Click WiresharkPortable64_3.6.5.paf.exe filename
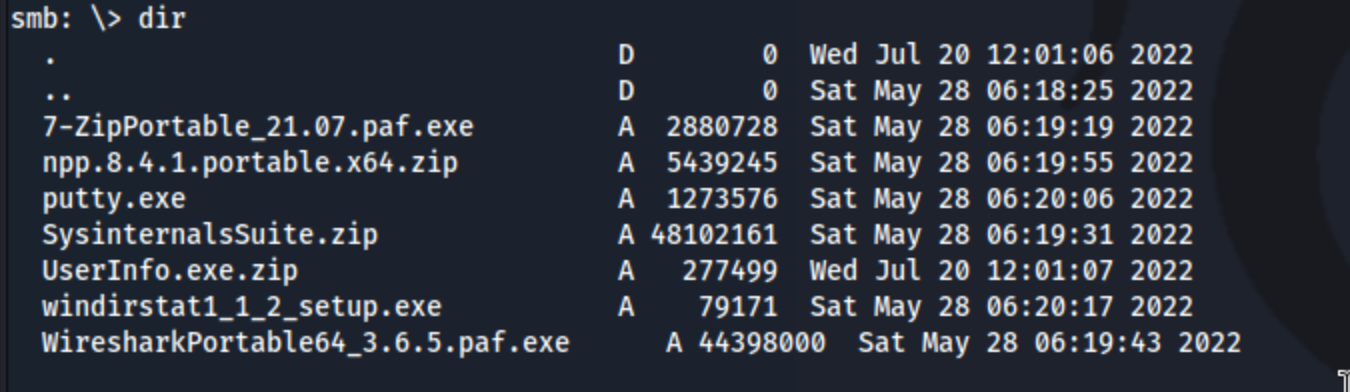This screenshot has height=392, width=1350. click(306, 343)
